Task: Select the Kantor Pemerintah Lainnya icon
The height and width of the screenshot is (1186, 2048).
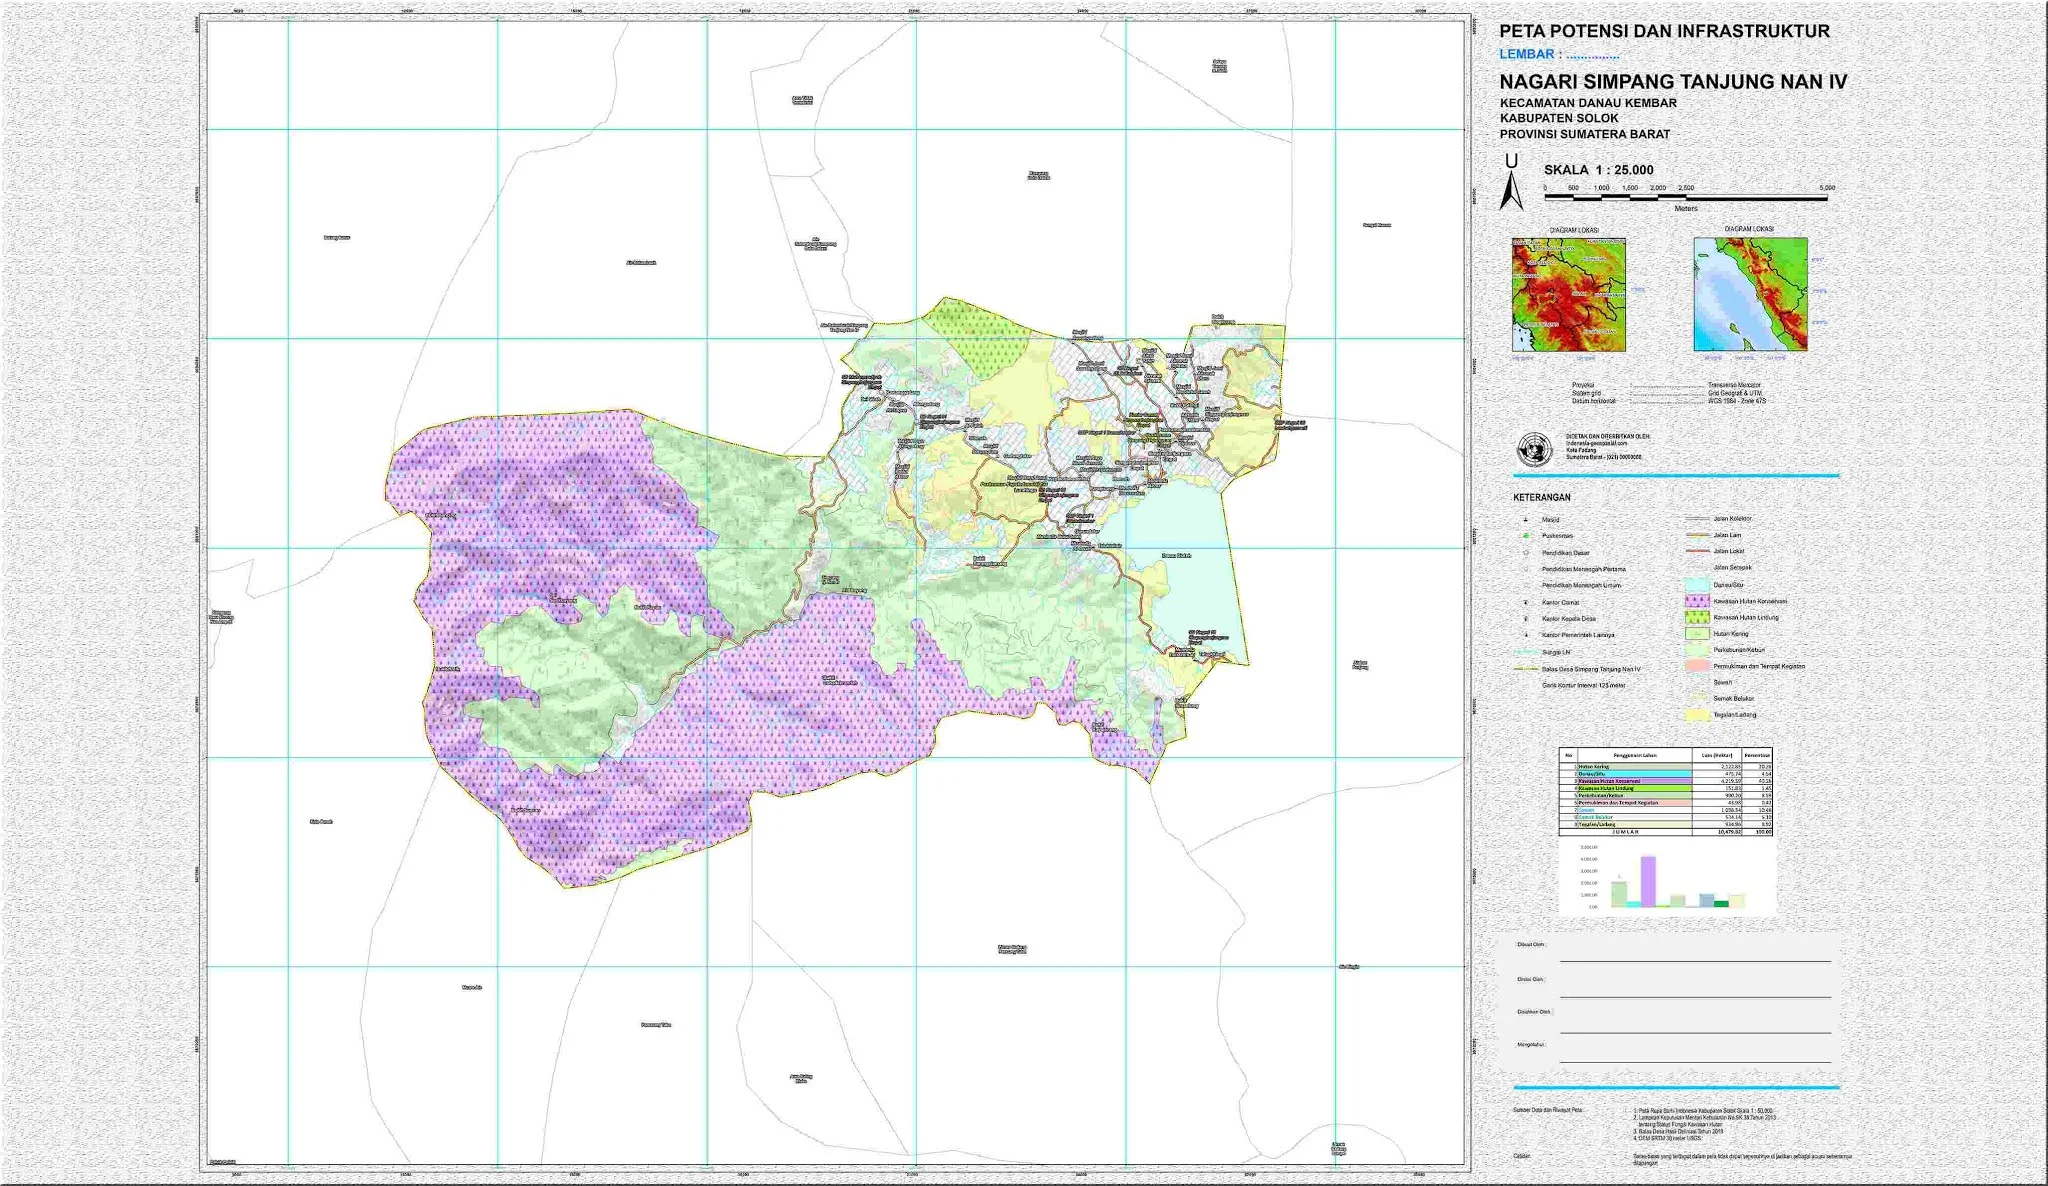Action: pyautogui.click(x=1525, y=634)
